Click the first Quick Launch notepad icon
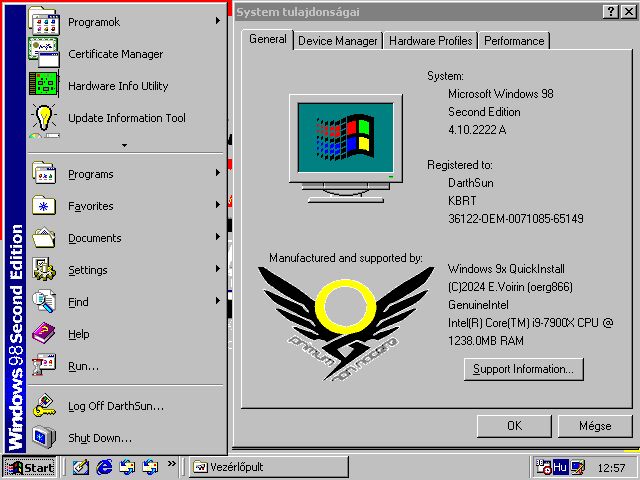 pos(81,467)
